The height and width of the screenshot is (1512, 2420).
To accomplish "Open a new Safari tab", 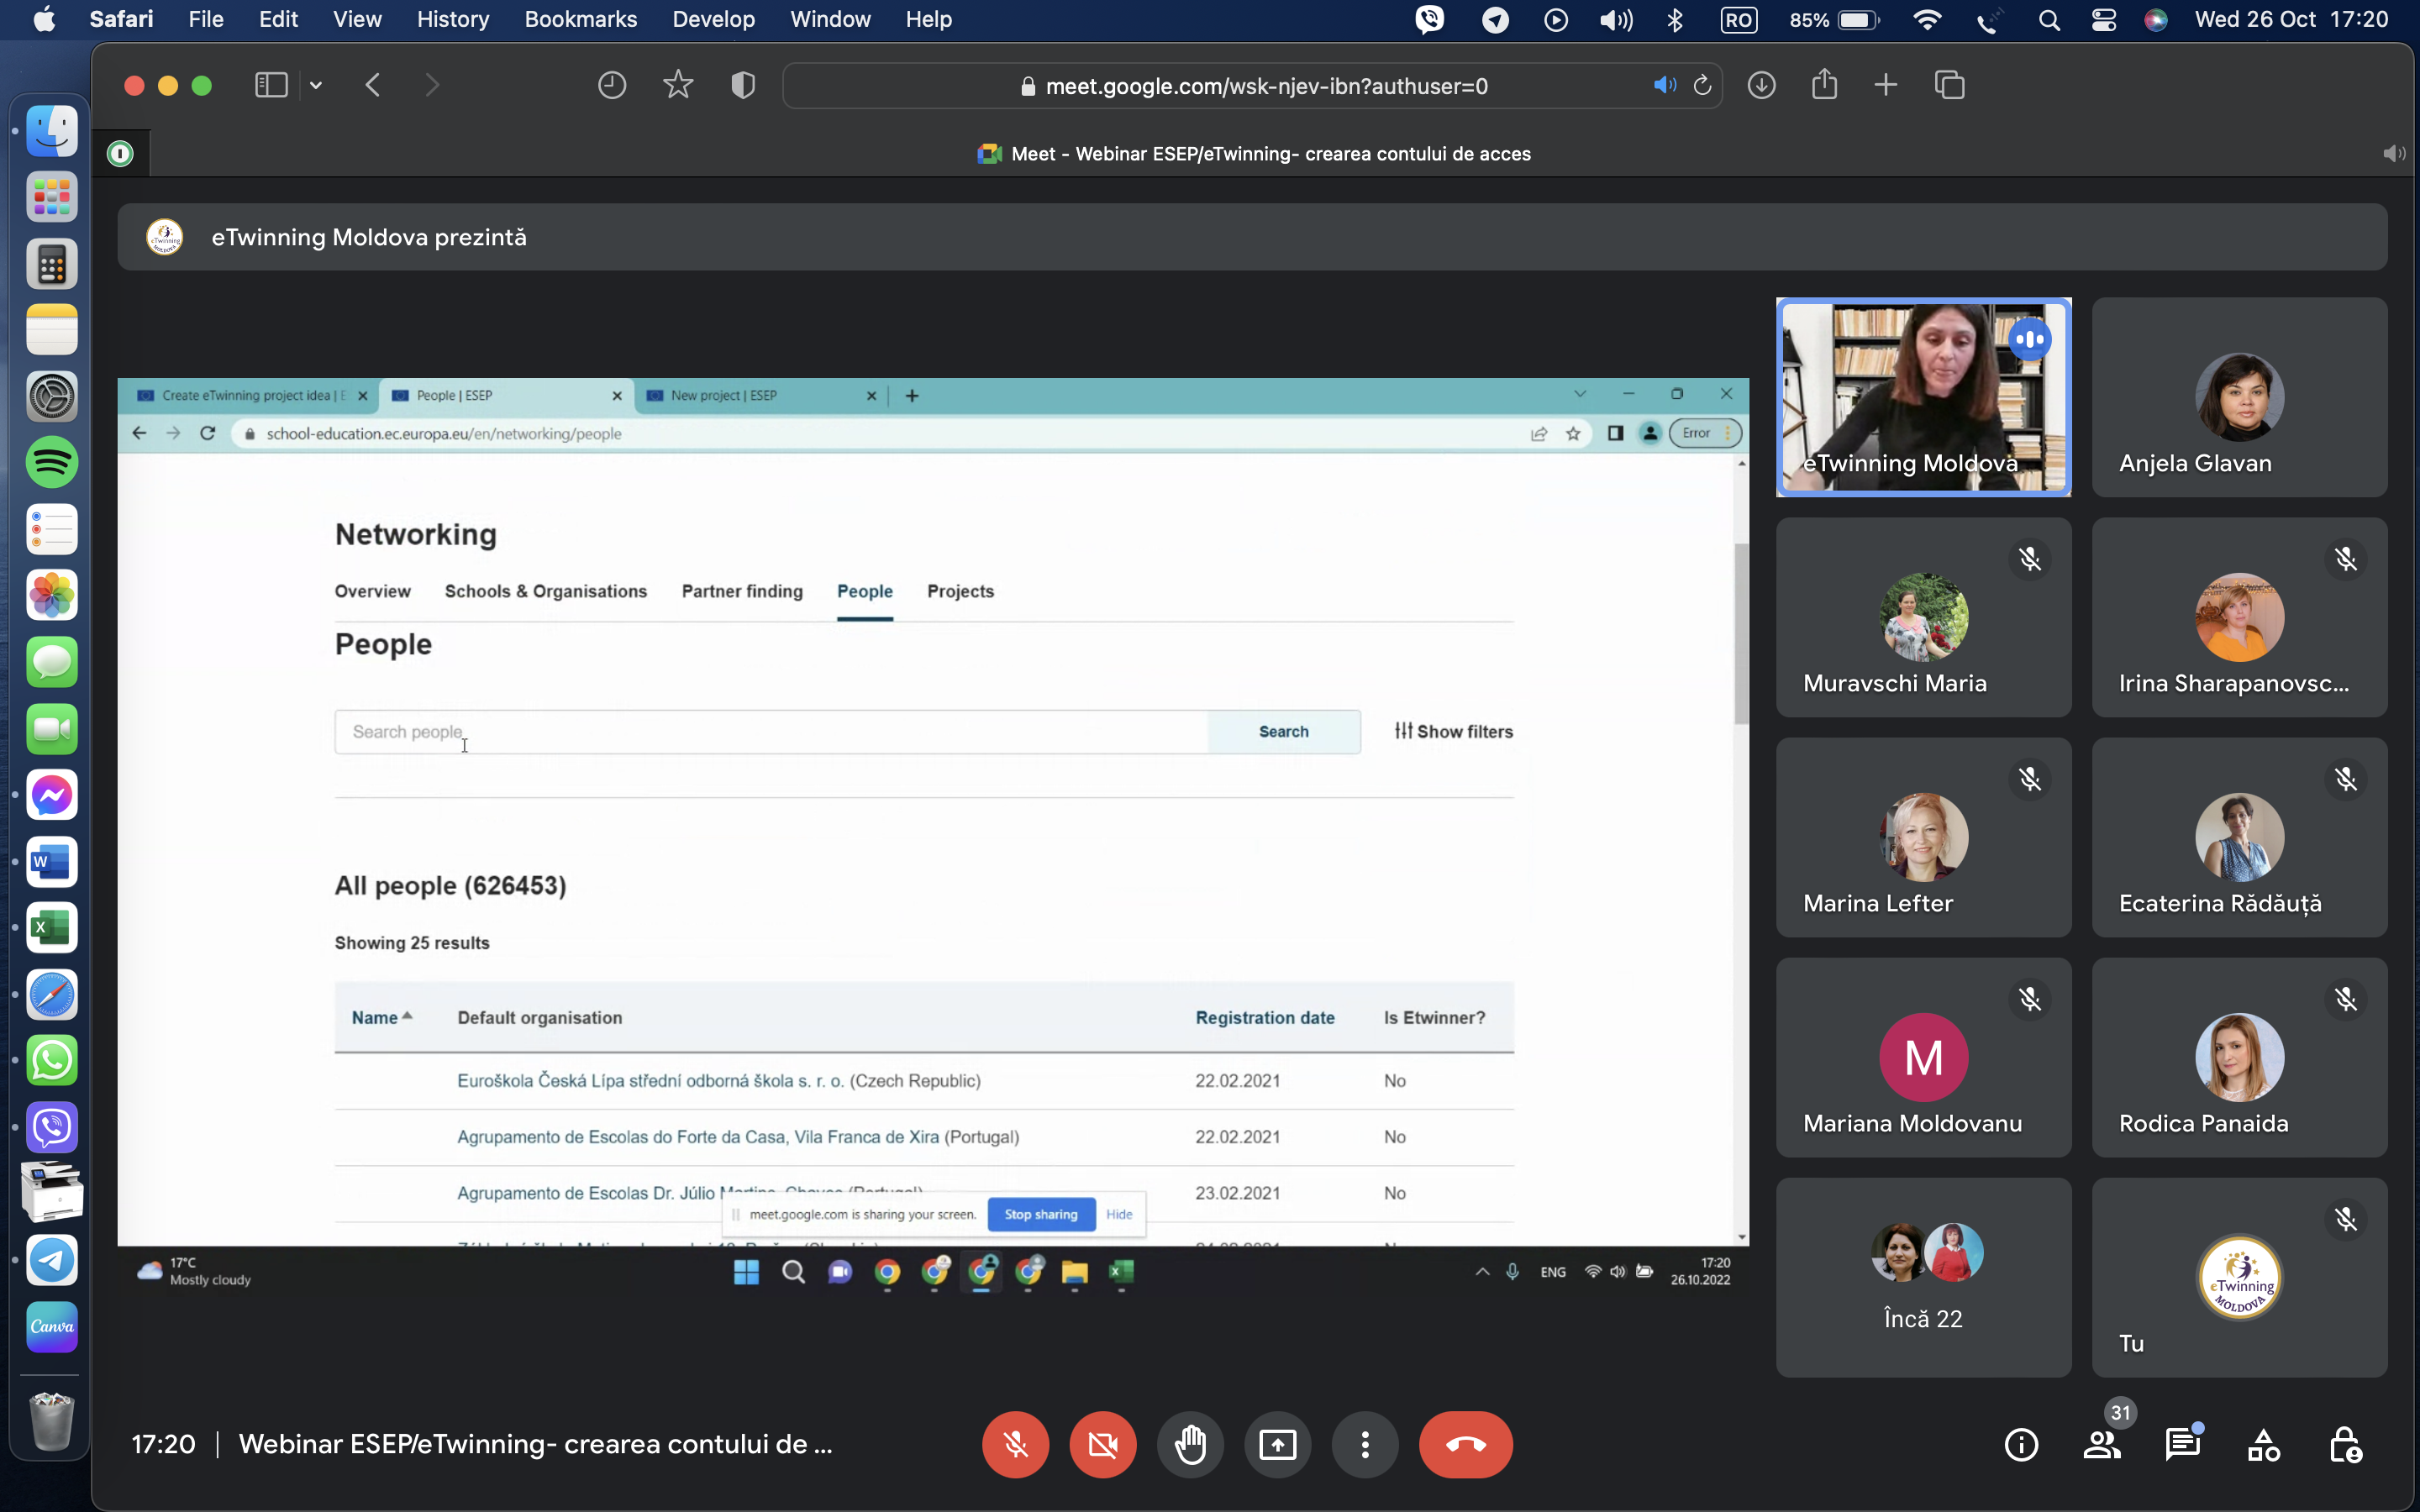I will [1885, 85].
